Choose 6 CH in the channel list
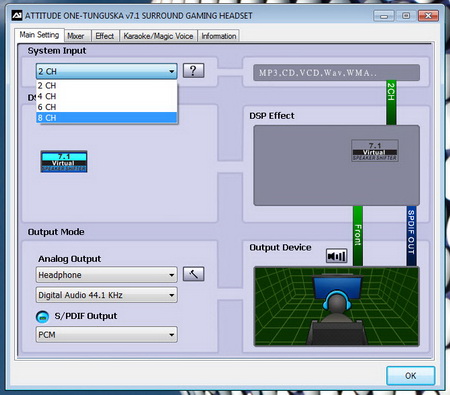This screenshot has height=395, width=450. pyautogui.click(x=106, y=107)
